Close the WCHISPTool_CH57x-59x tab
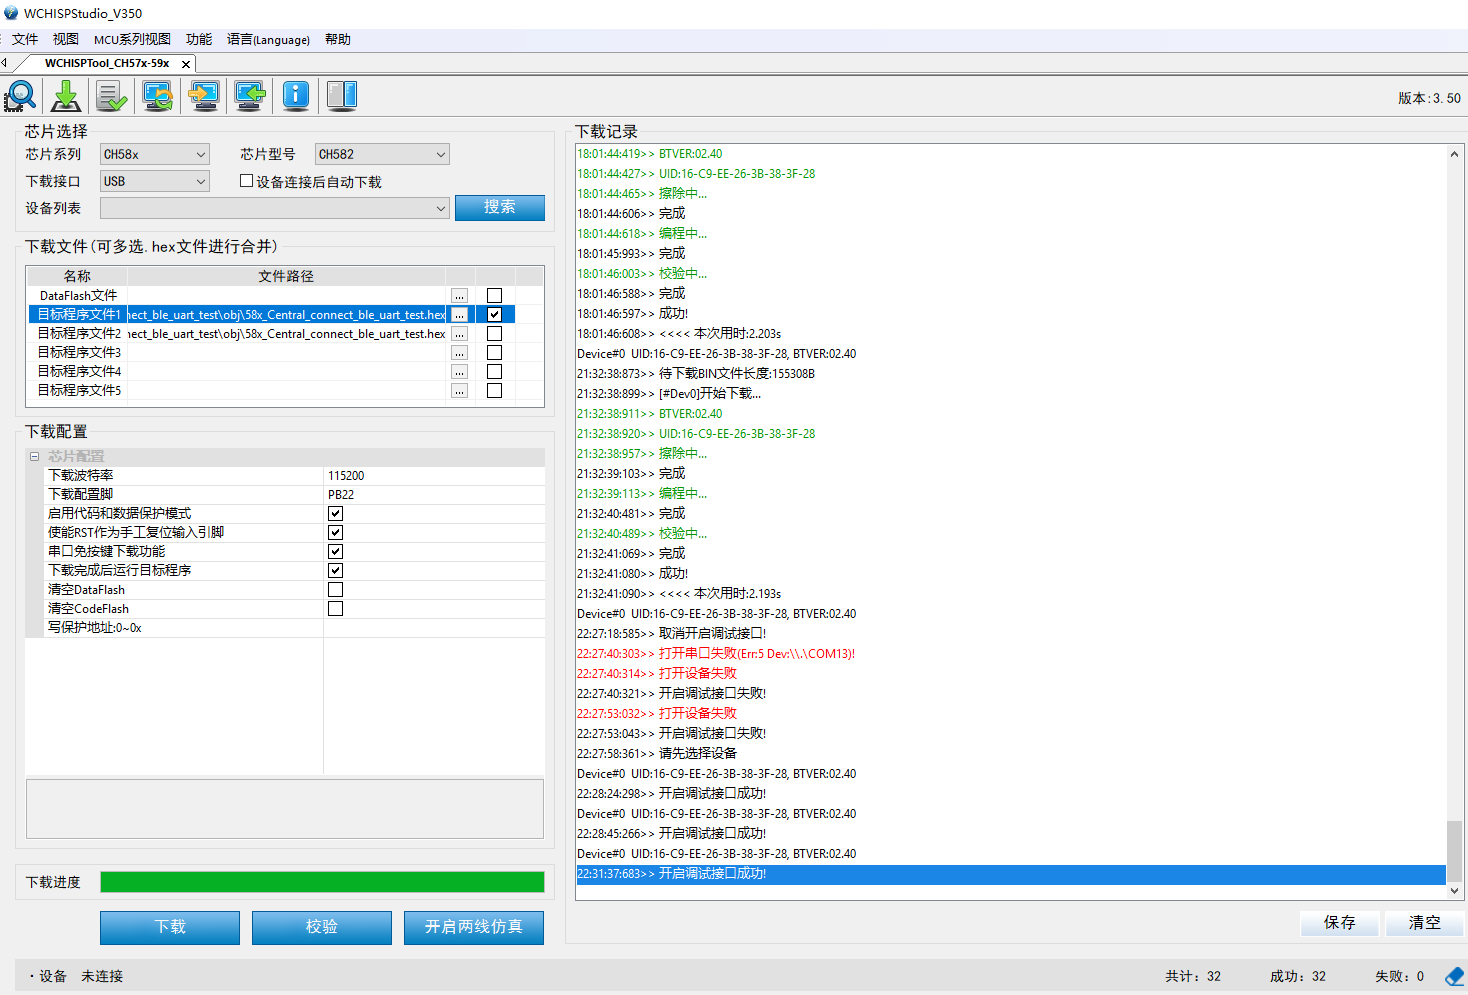The height and width of the screenshot is (995, 1468). 186,64
